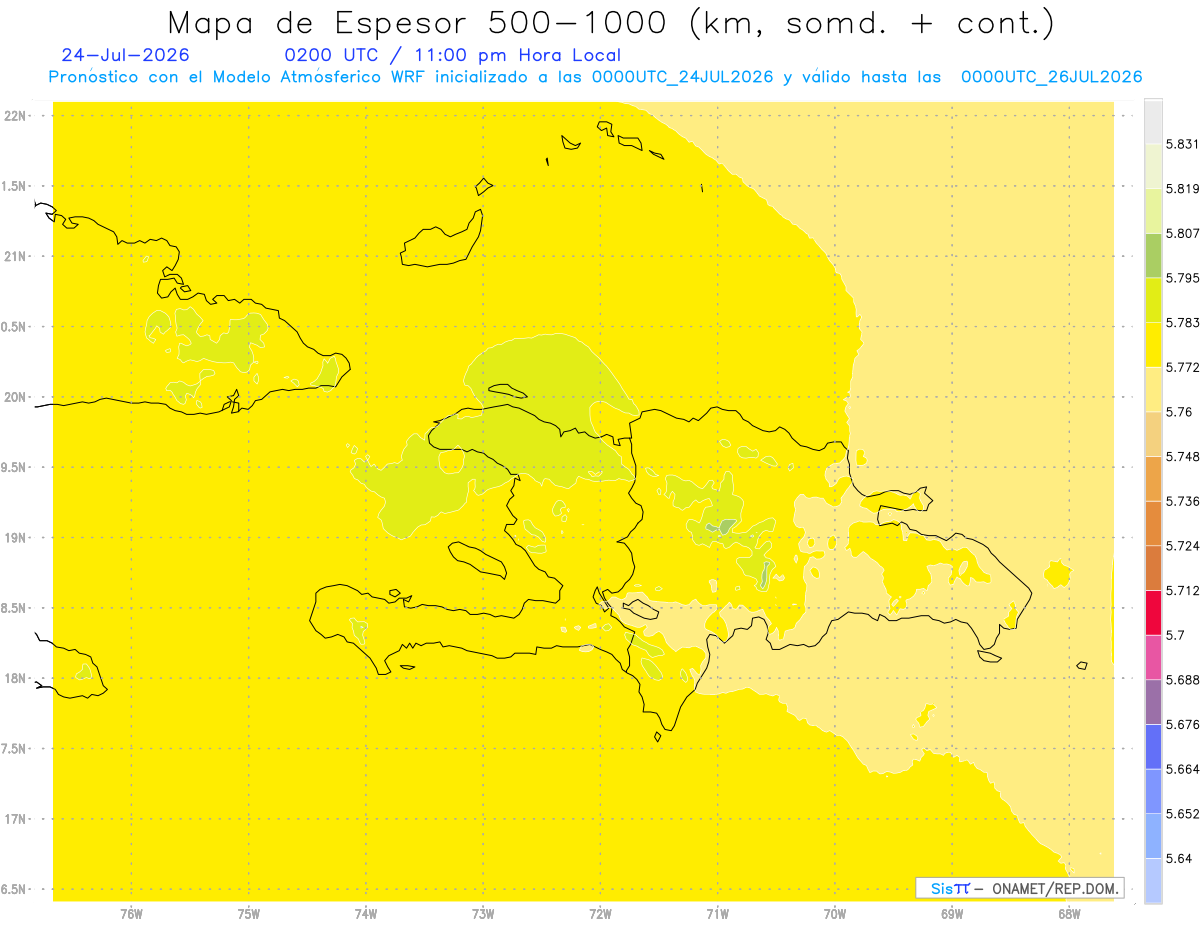Image resolution: width=1200 pixels, height=927 pixels.
Task: Click the 70W longitude label
Action: coord(835,914)
